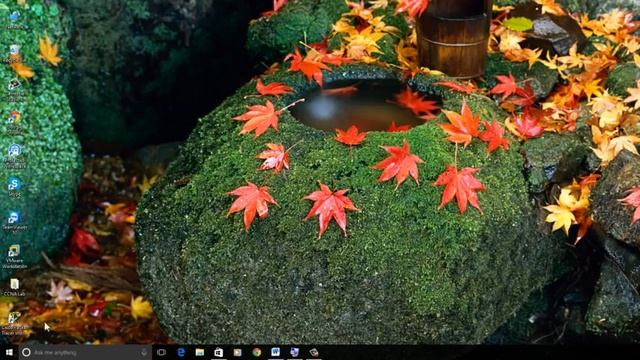Select the Google Chrome desktop shortcut
The height and width of the screenshot is (360, 640).
tap(14, 122)
